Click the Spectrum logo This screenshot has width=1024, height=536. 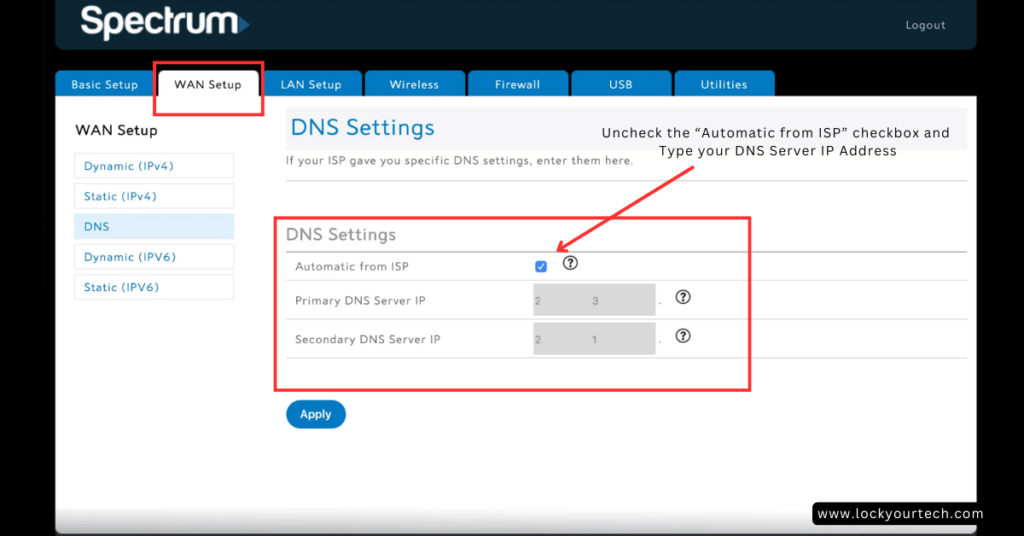point(165,22)
